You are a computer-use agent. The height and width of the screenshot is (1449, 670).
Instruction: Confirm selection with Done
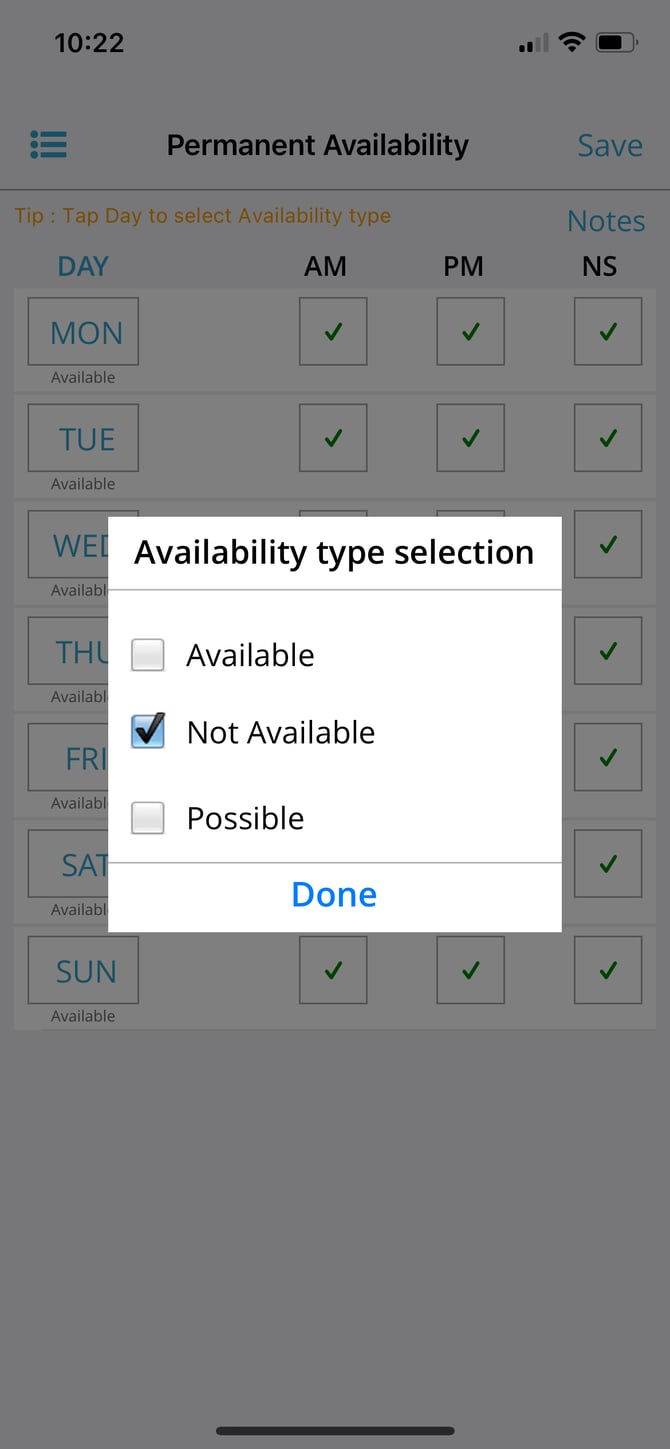pos(334,895)
